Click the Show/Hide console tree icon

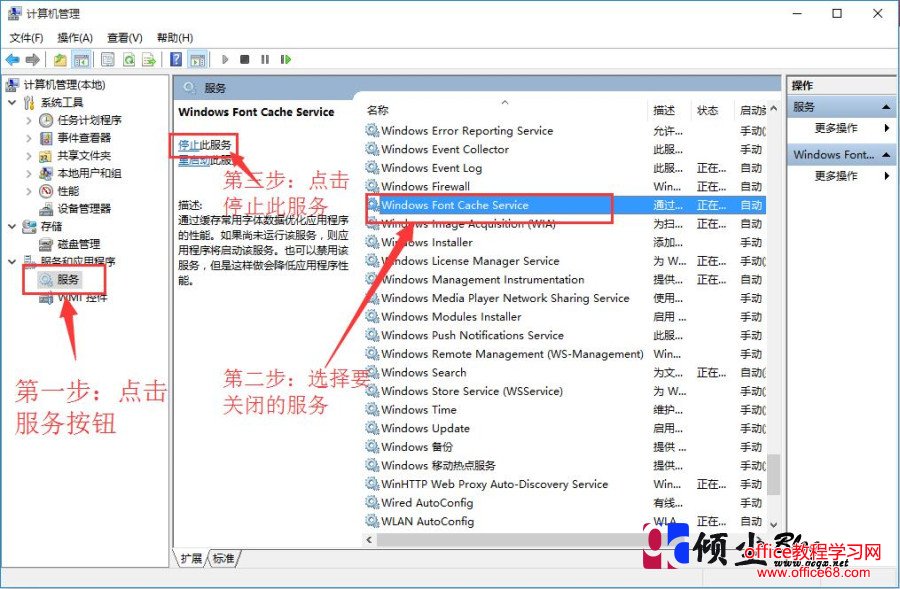tap(81, 59)
